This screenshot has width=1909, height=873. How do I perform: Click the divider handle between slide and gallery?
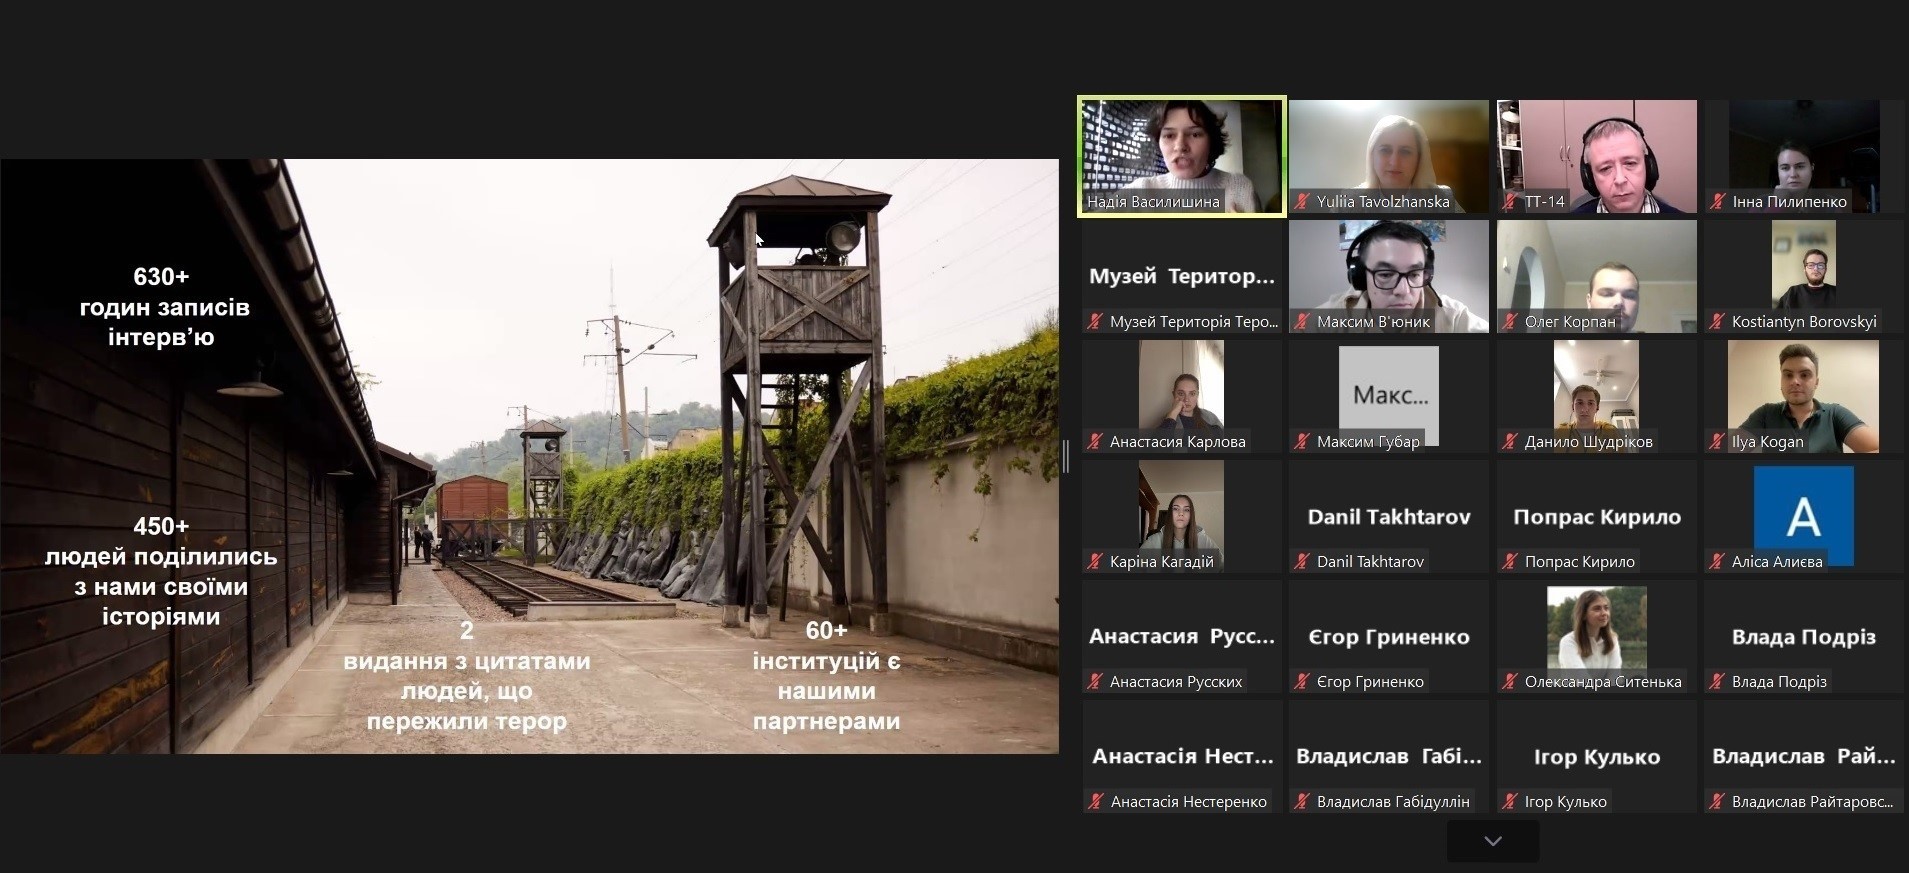1066,456
